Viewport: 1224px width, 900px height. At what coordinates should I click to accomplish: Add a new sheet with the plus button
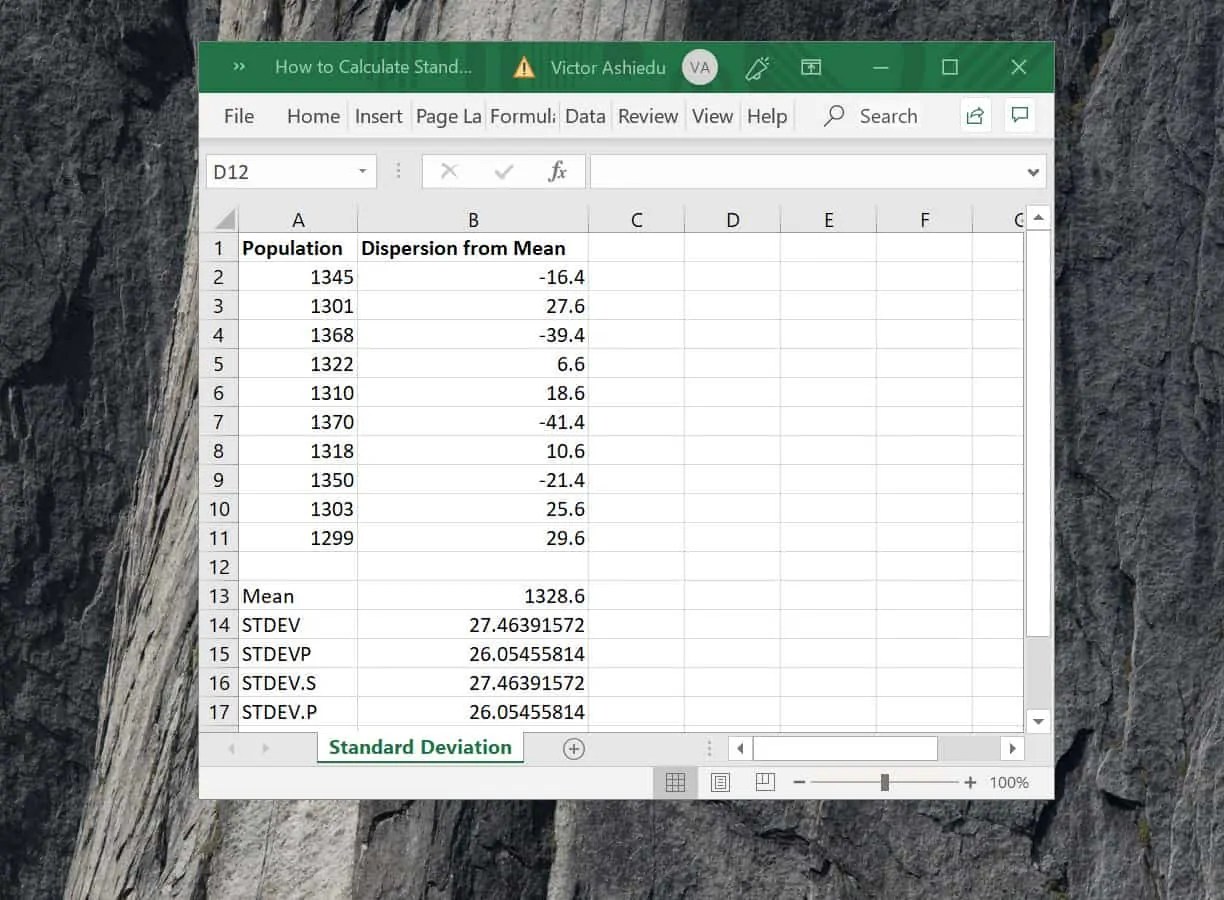[x=572, y=747]
